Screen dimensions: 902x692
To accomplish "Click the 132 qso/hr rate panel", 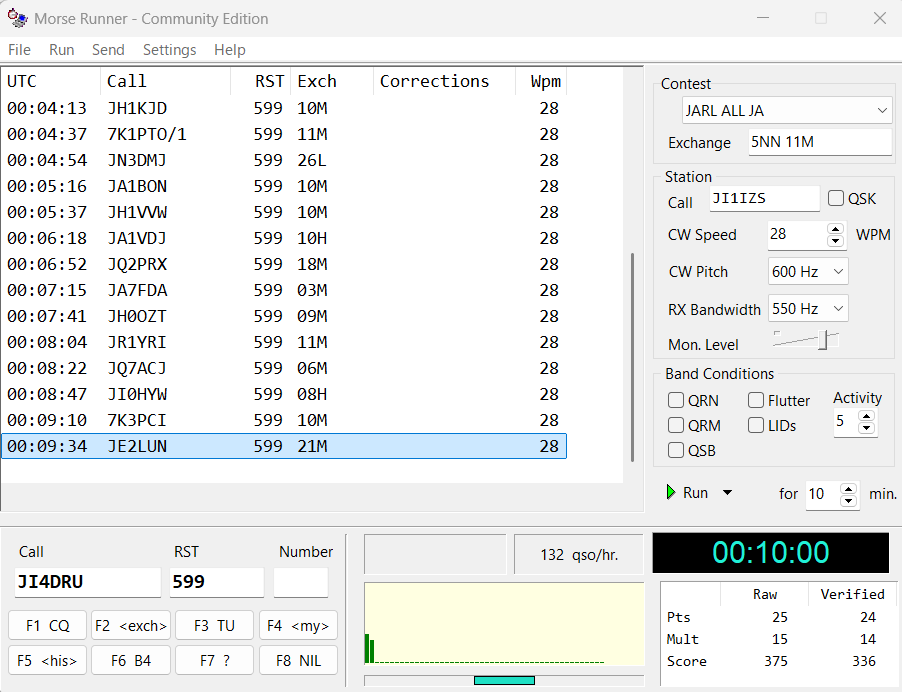I will click(579, 555).
